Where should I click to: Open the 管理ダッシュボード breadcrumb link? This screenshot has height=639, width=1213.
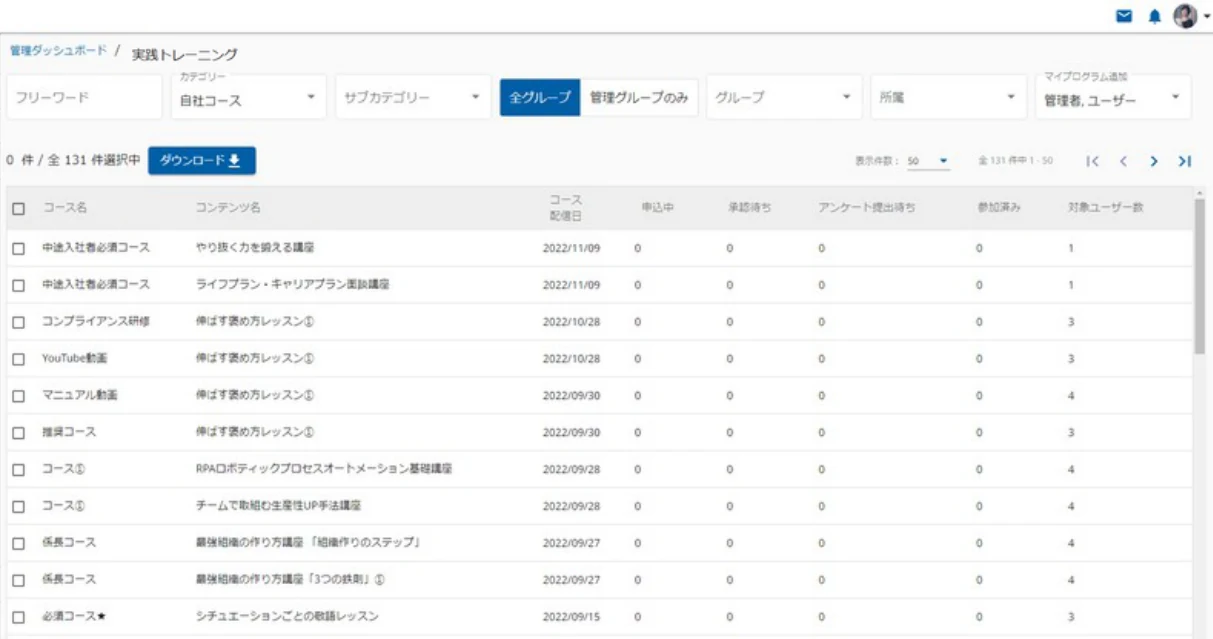(58, 50)
